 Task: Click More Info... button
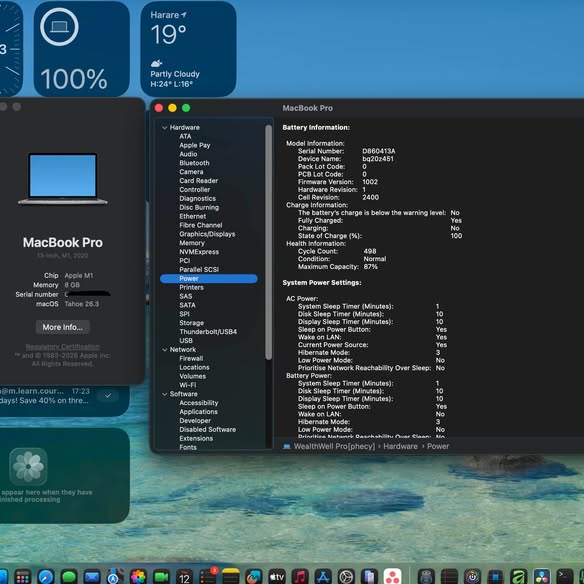pos(63,327)
